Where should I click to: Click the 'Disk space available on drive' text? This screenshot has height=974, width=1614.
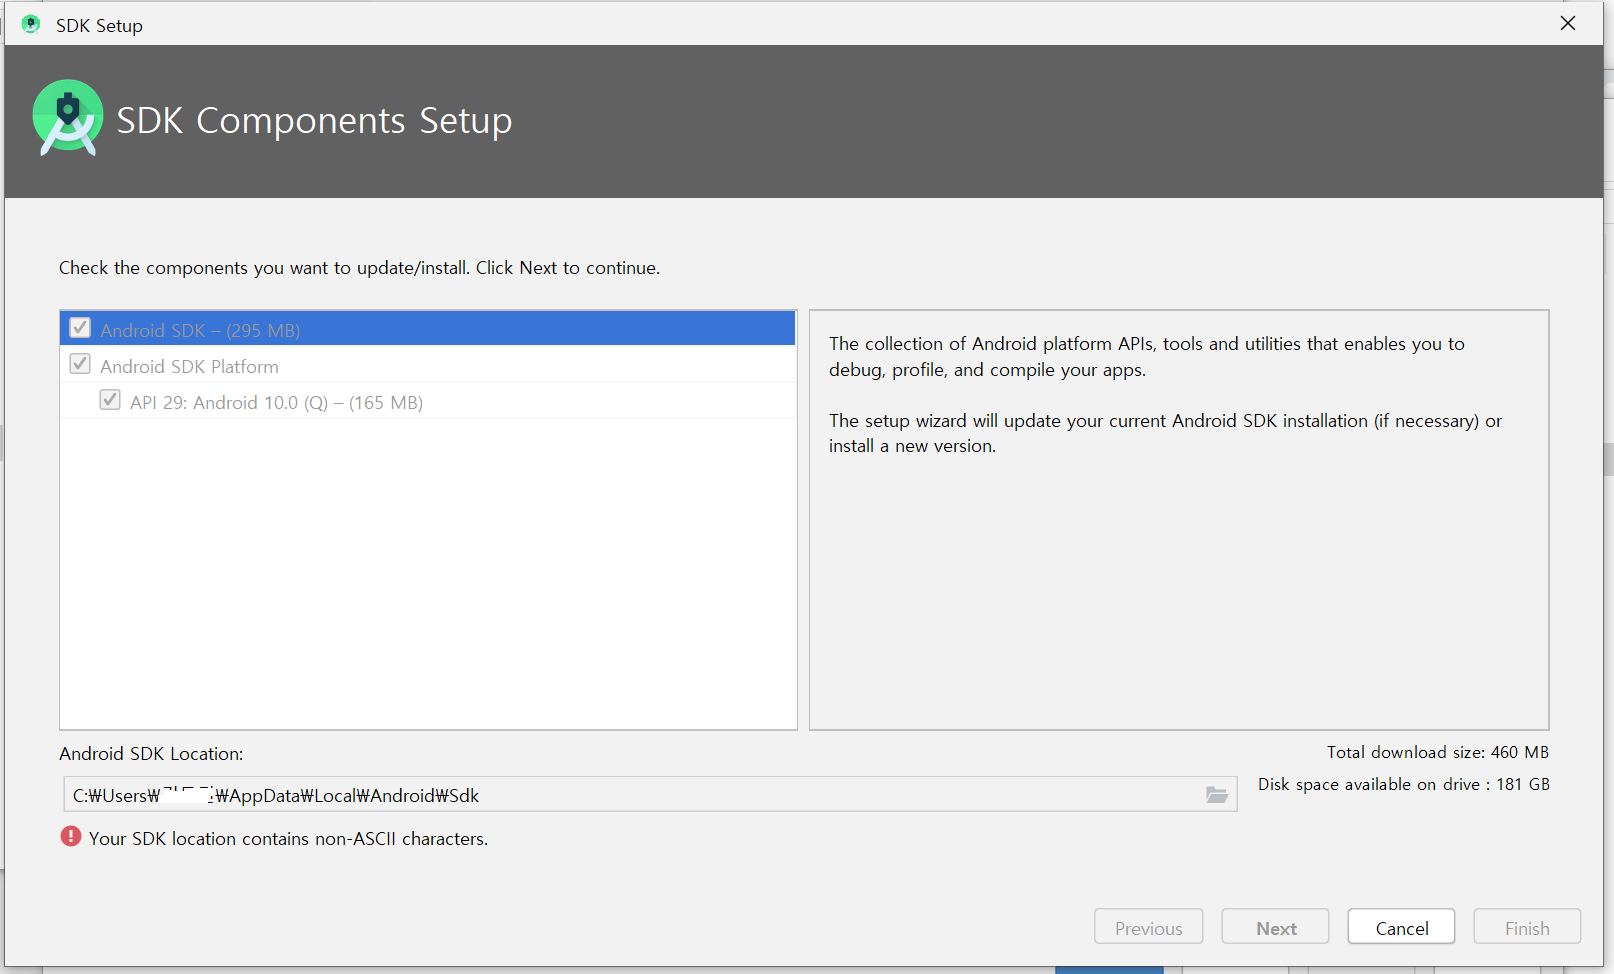pyautogui.click(x=1403, y=784)
